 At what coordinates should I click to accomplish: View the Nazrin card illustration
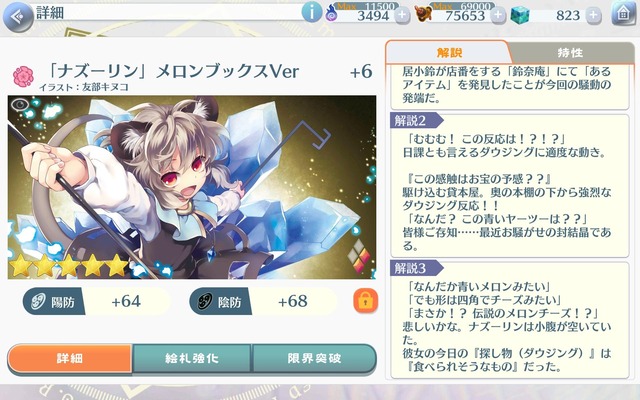[192, 187]
